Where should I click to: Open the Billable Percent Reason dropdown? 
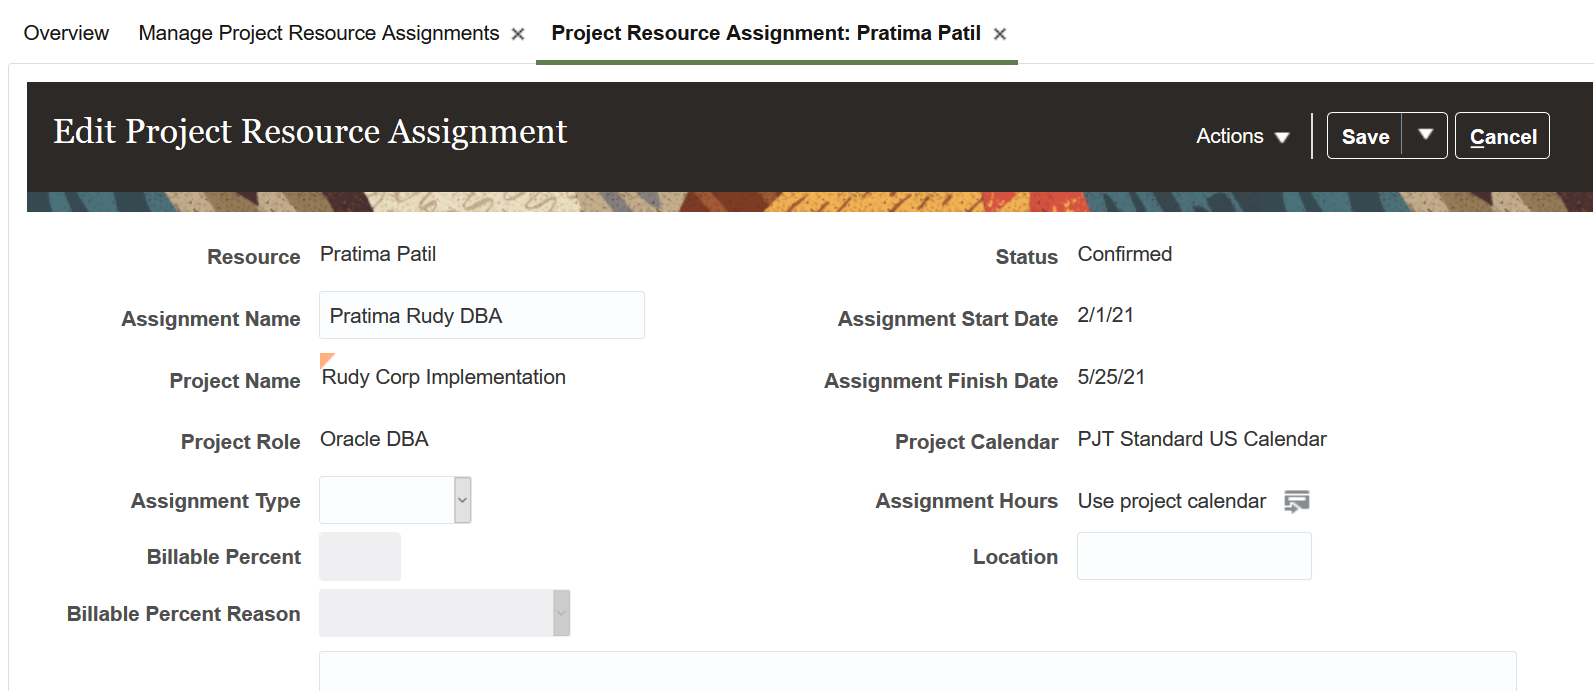(561, 613)
